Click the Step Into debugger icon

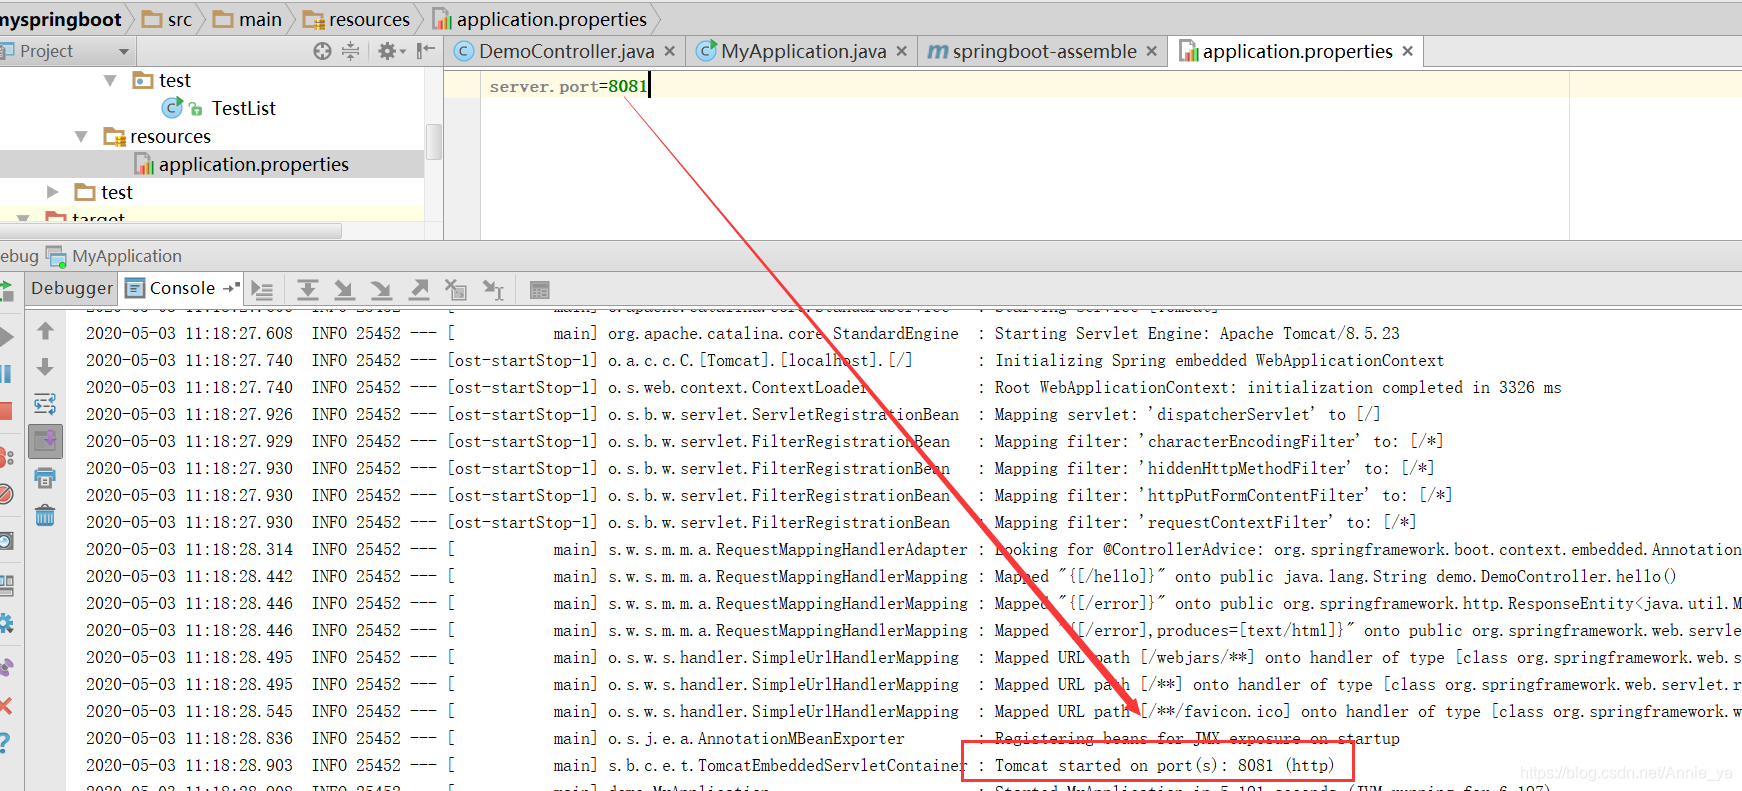click(x=344, y=290)
